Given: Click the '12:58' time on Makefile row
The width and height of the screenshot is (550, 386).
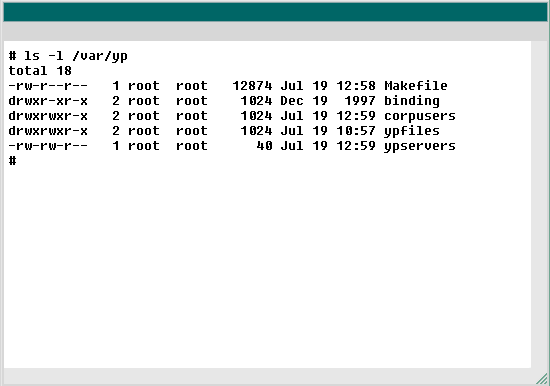Looking at the screenshot, I should tap(356, 86).
